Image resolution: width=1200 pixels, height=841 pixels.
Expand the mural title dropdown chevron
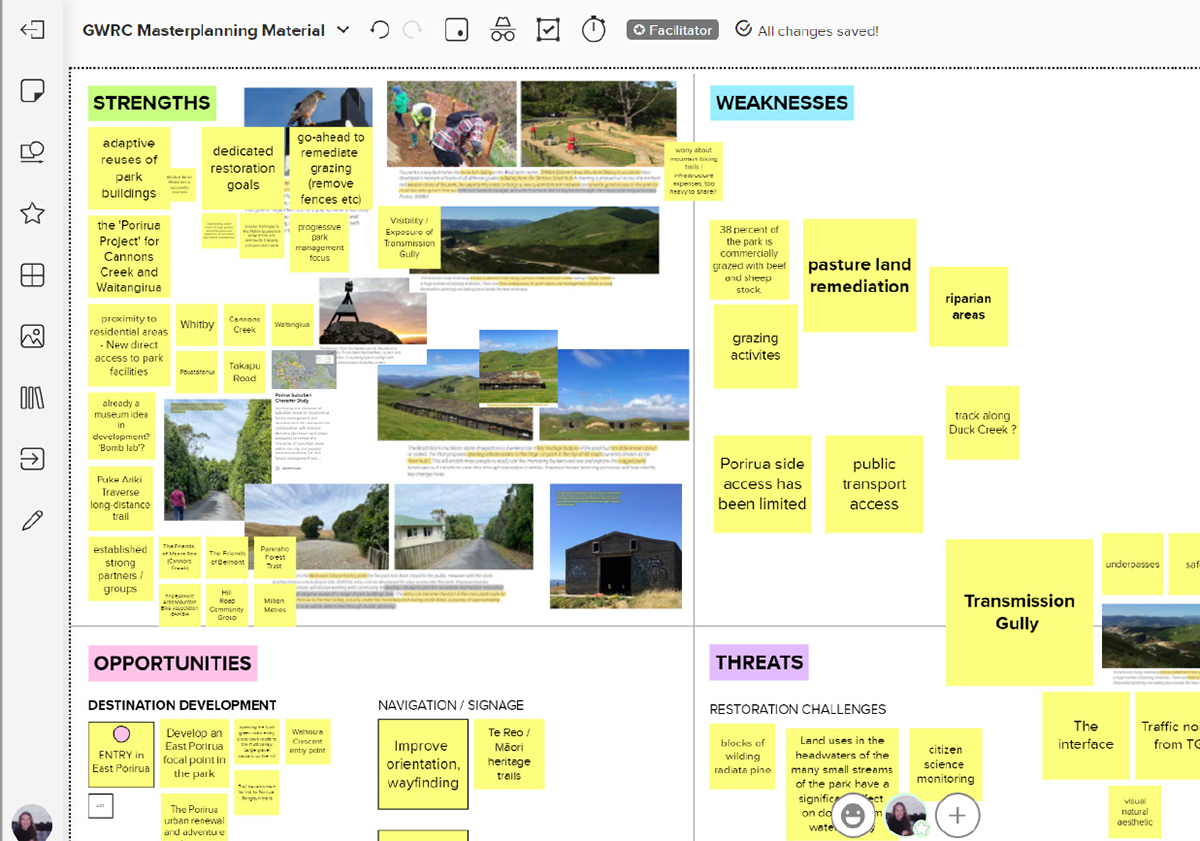(x=343, y=30)
